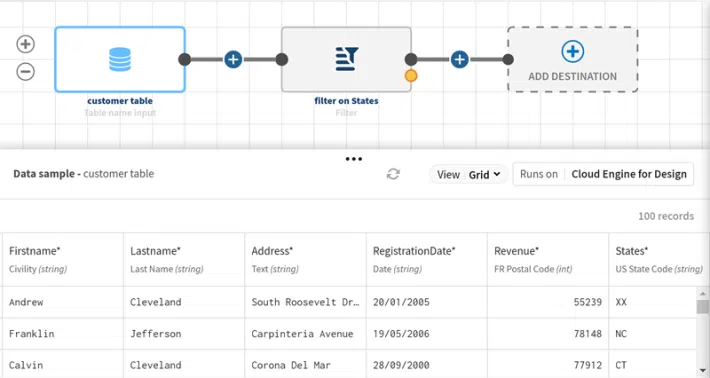Open the Runs on Cloud Engine selector
The width and height of the screenshot is (710, 378).
click(x=603, y=174)
